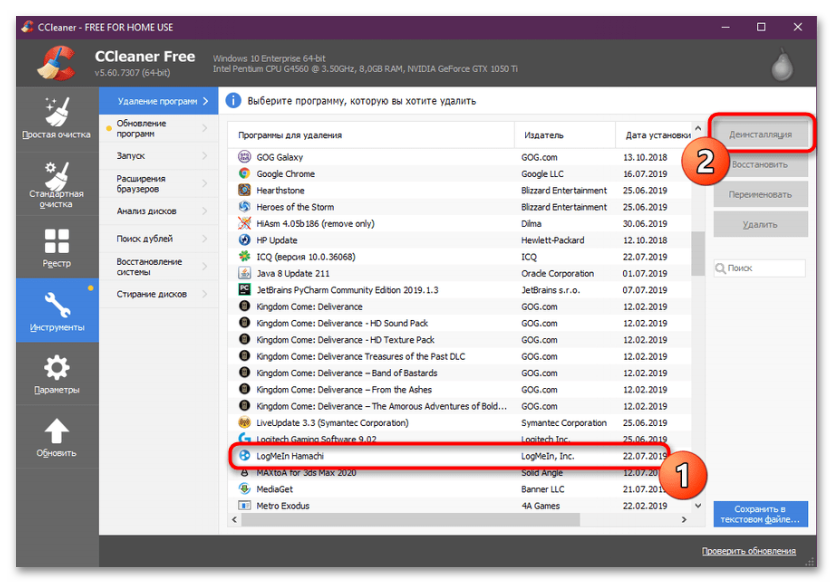Select the Heroes of the Storm icon
Viewport: 834px width, 583px height.
(244, 206)
